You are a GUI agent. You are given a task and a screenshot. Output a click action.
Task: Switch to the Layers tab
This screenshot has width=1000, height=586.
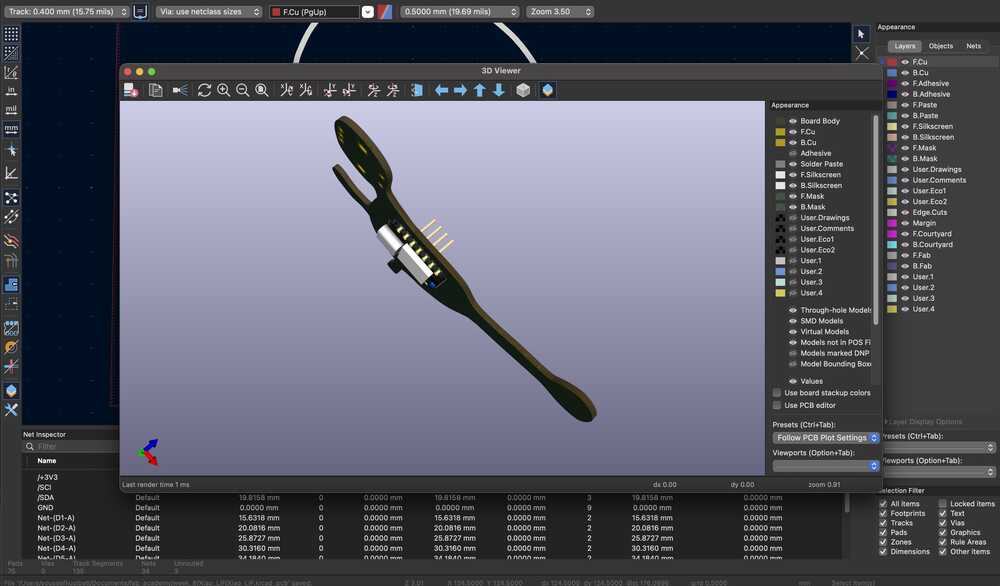coord(904,46)
